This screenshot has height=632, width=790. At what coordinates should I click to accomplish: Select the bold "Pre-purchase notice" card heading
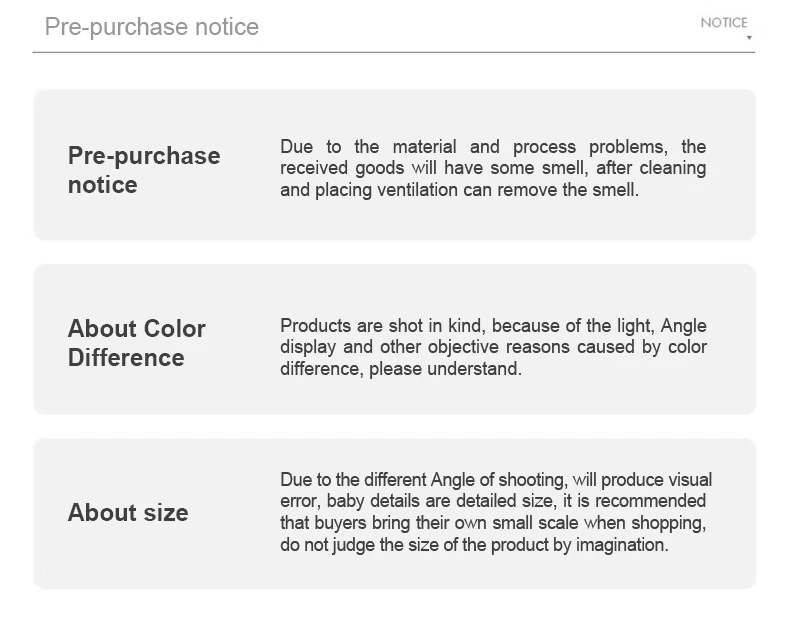click(x=144, y=170)
